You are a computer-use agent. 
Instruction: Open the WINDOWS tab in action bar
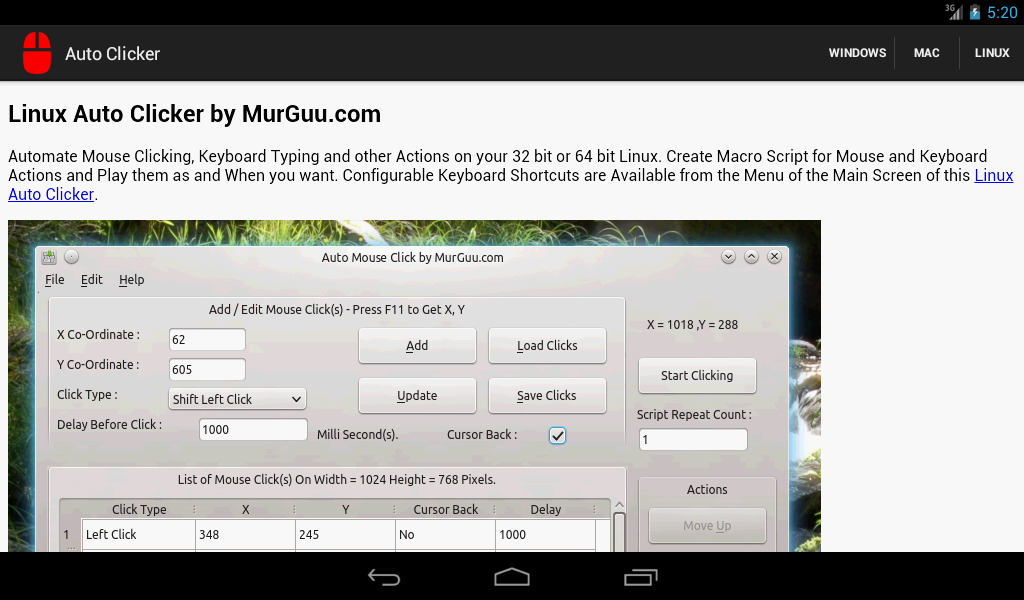(x=857, y=53)
